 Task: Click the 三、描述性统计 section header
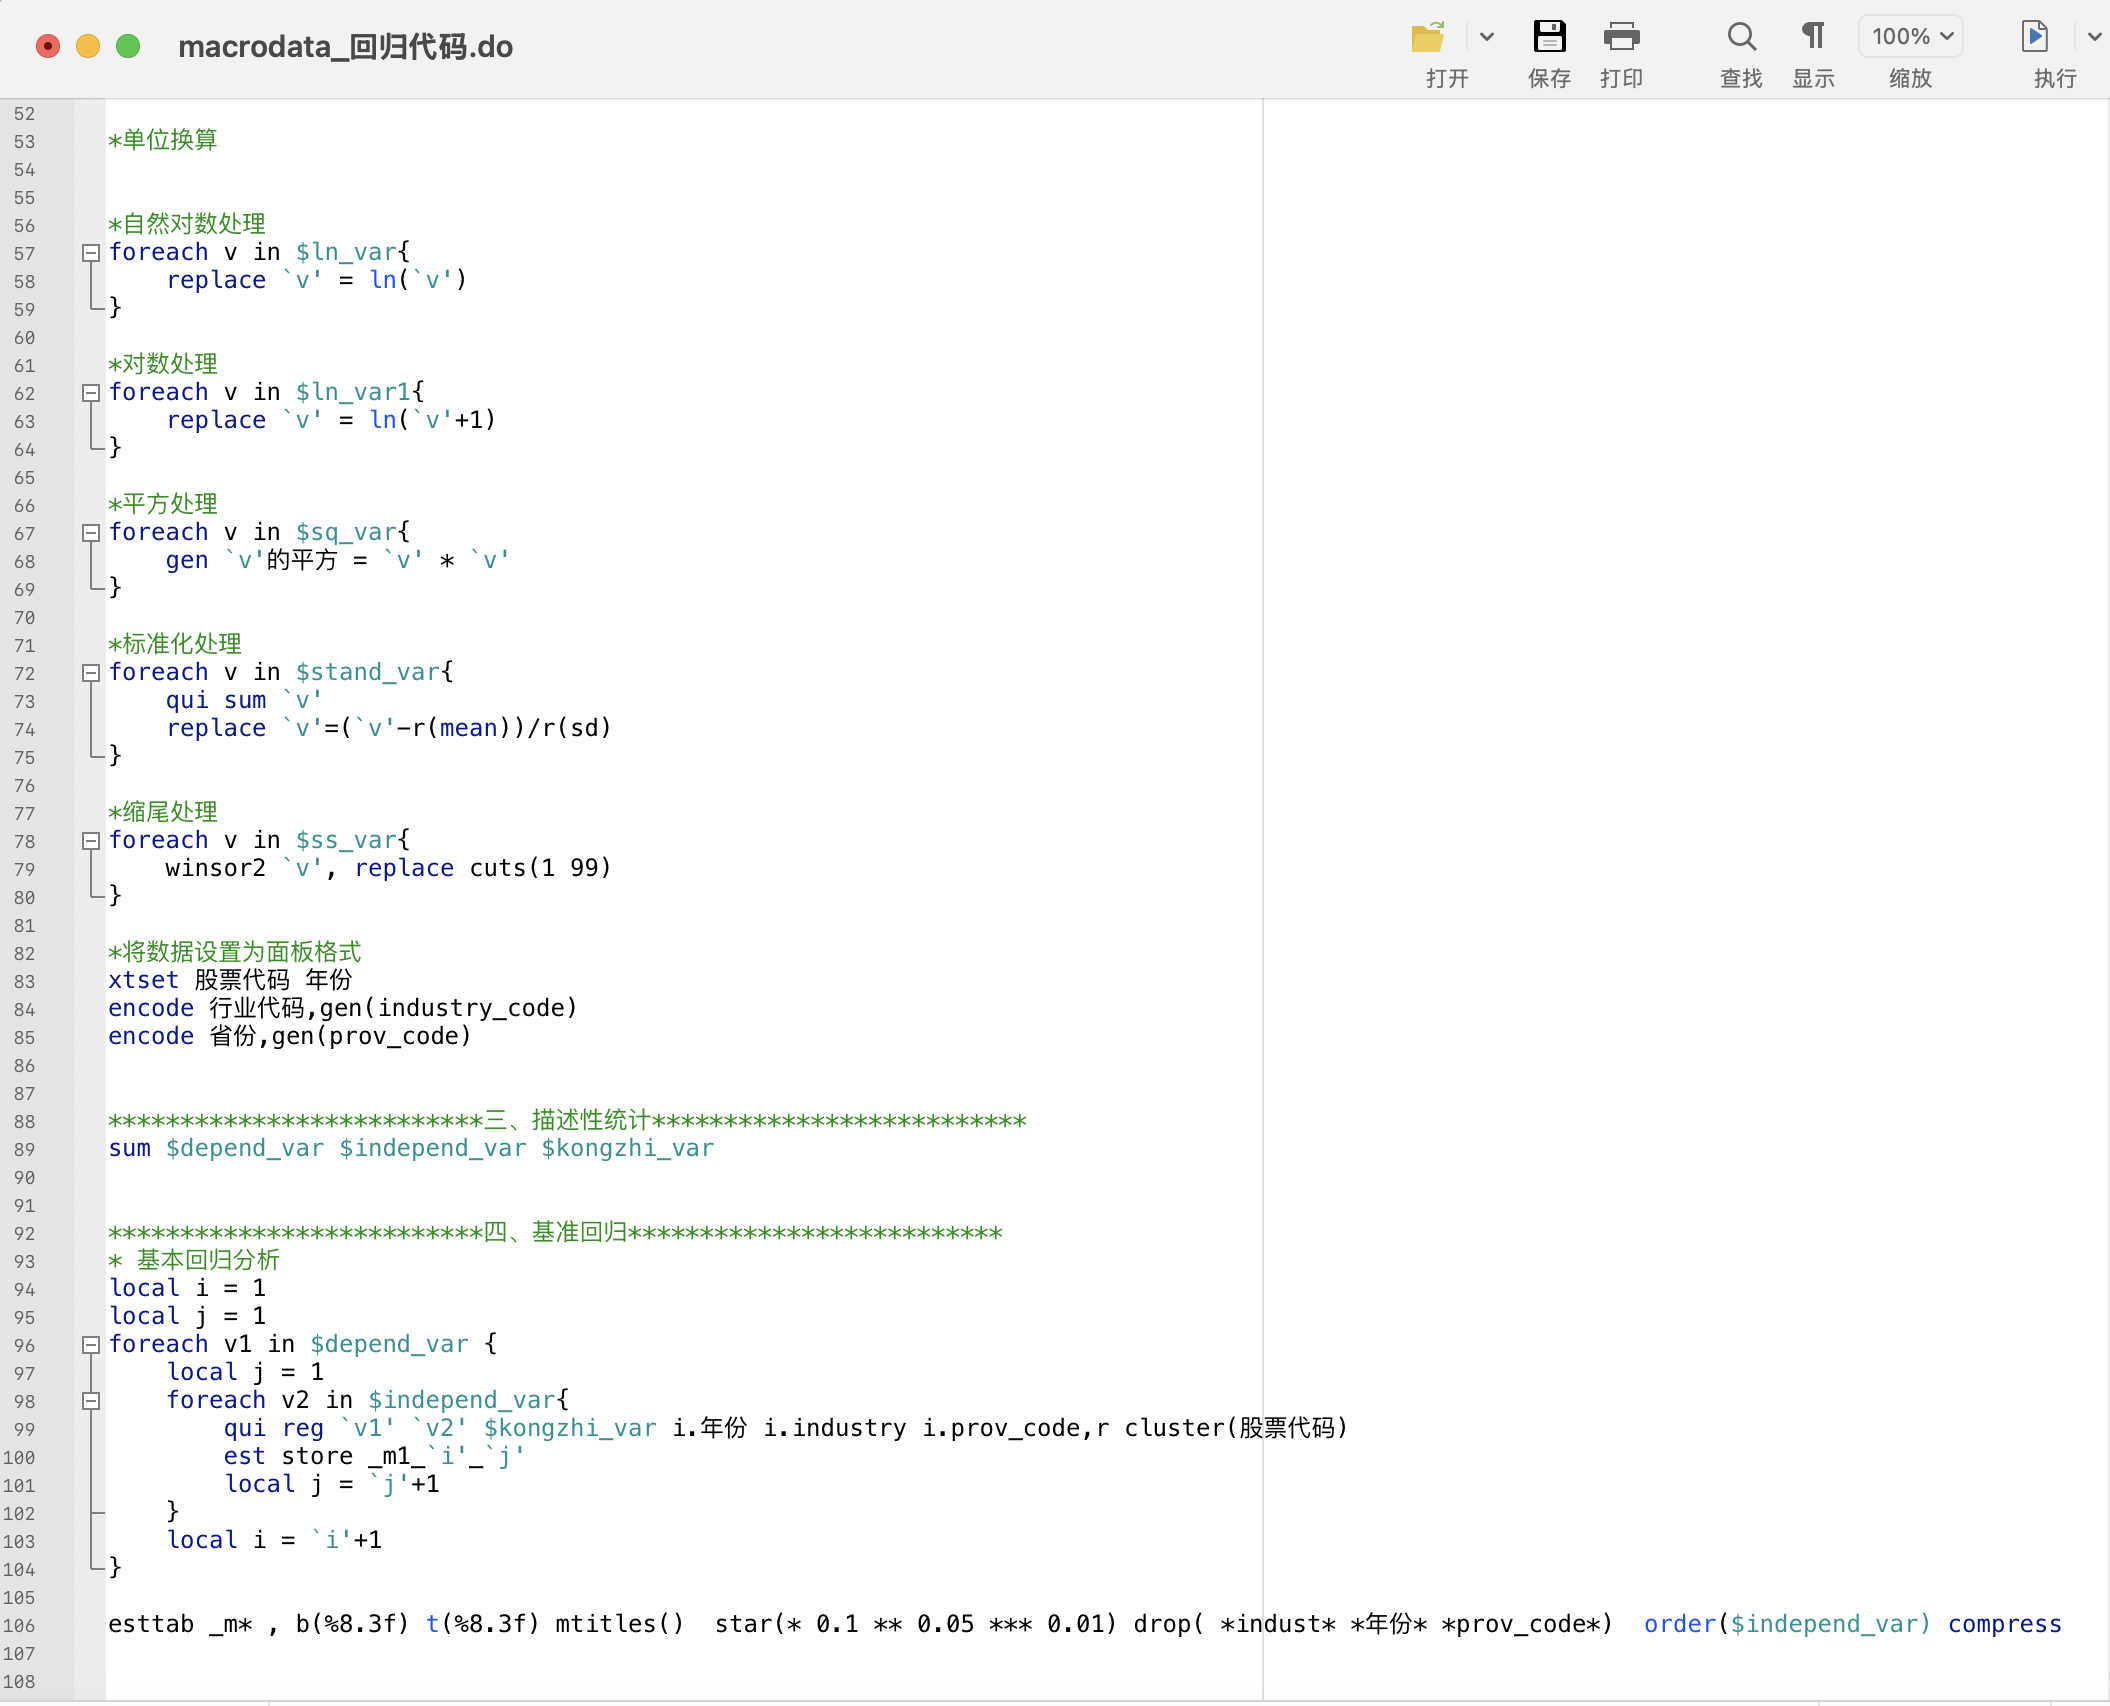pyautogui.click(x=567, y=1120)
